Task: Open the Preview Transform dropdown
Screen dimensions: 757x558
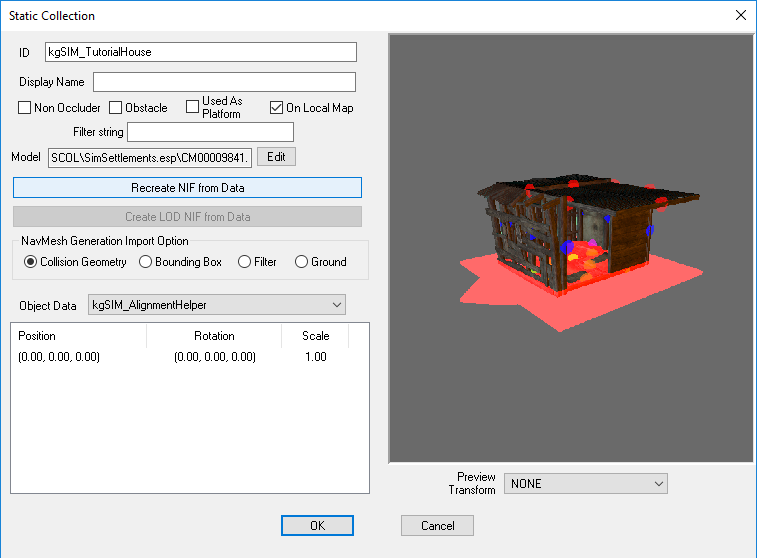Action: pos(586,484)
